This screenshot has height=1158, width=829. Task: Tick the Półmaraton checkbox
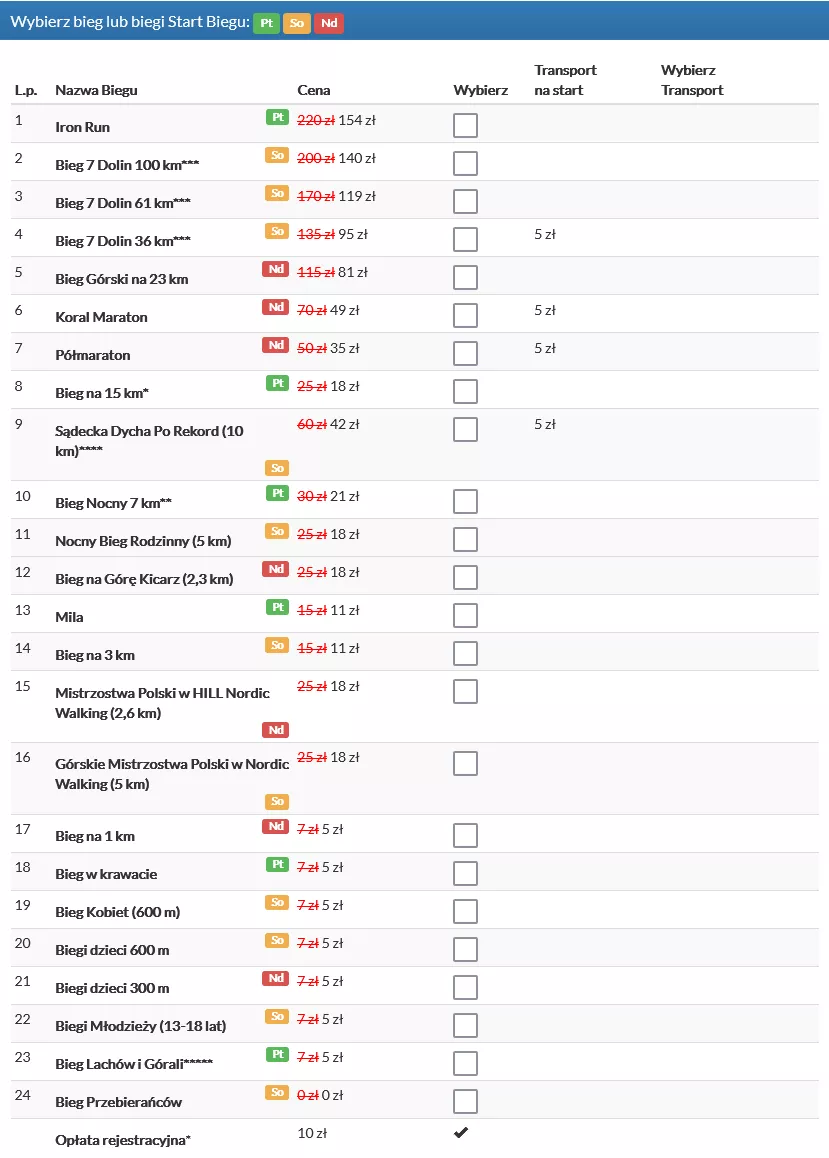[x=465, y=354]
